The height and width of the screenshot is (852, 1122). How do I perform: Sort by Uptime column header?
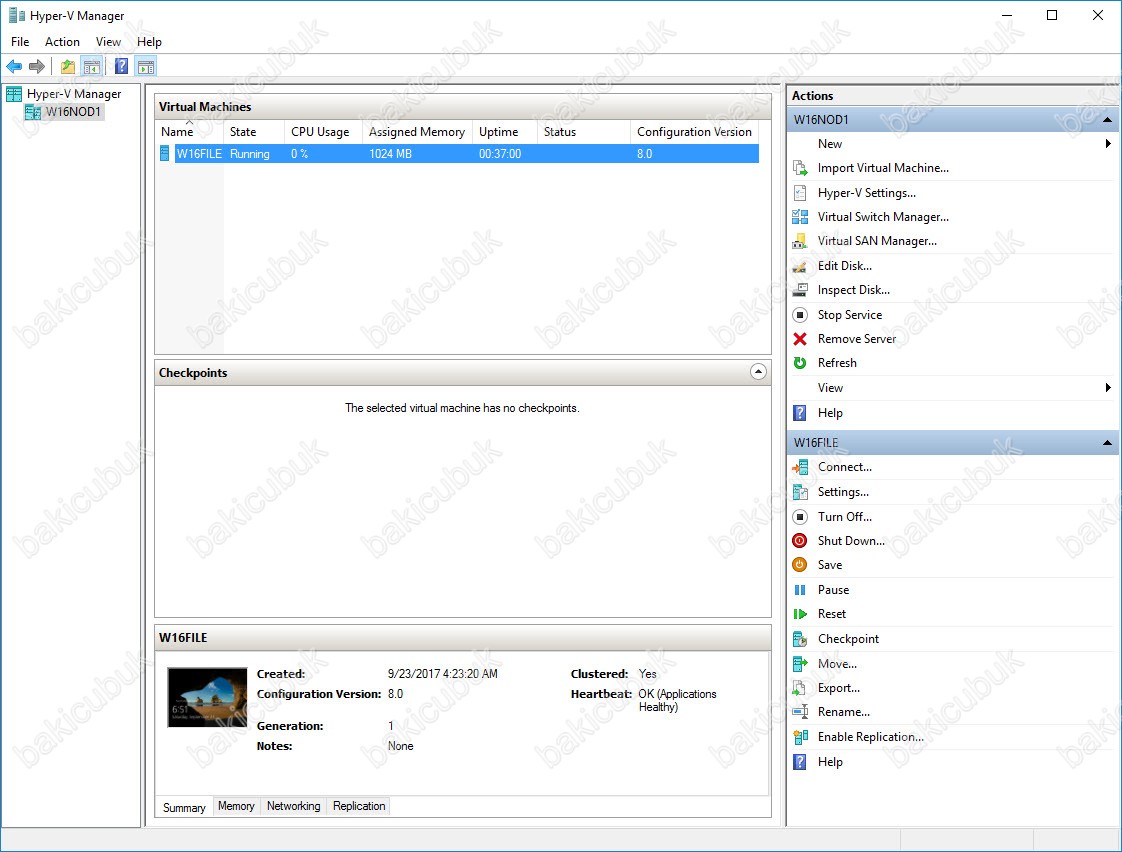tap(504, 132)
